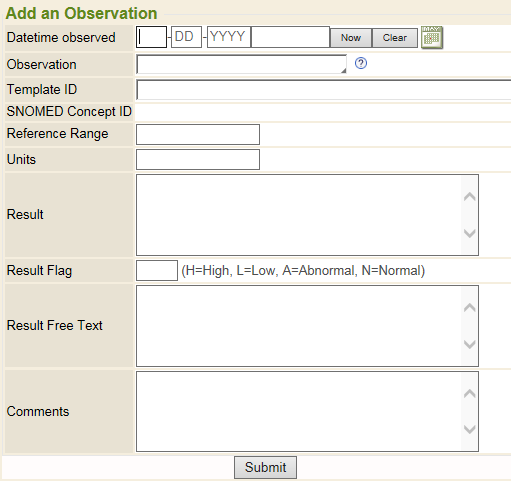Viewport: 511px width, 481px height.
Task: Submit the observation form
Action: (x=265, y=467)
